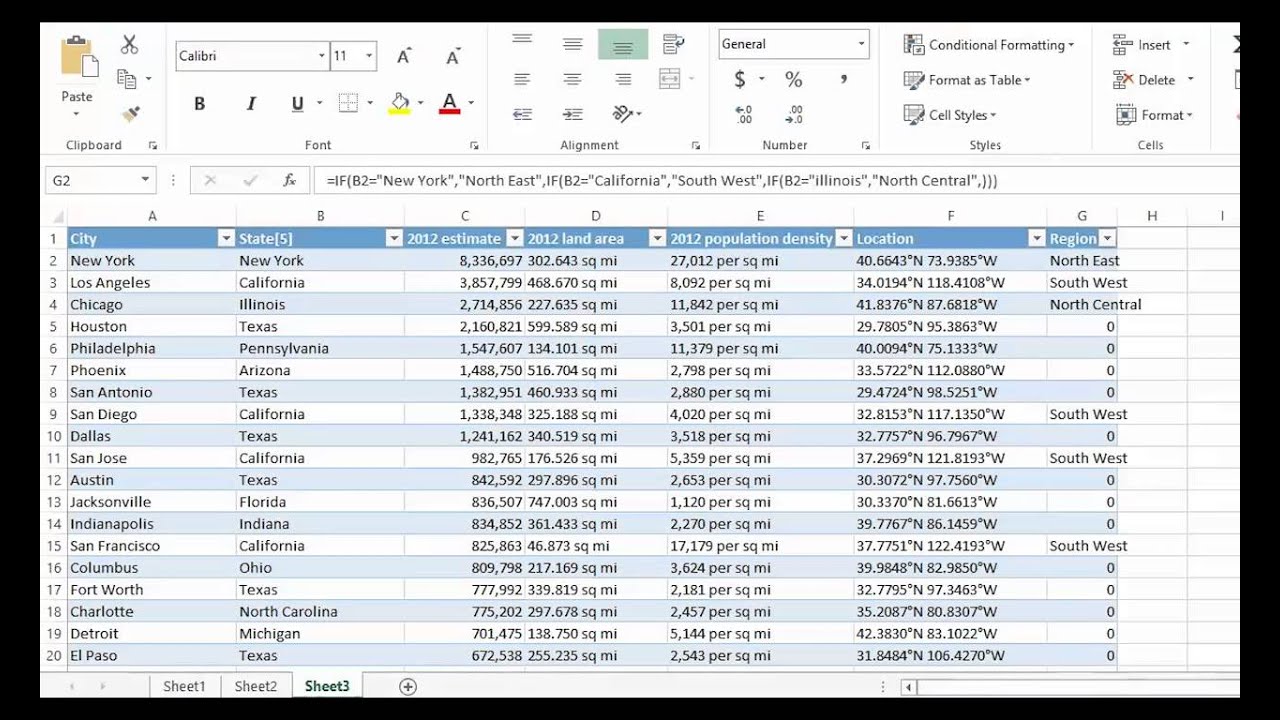Apply Accounting dollar number format
This screenshot has height=720, width=1280.
point(740,79)
